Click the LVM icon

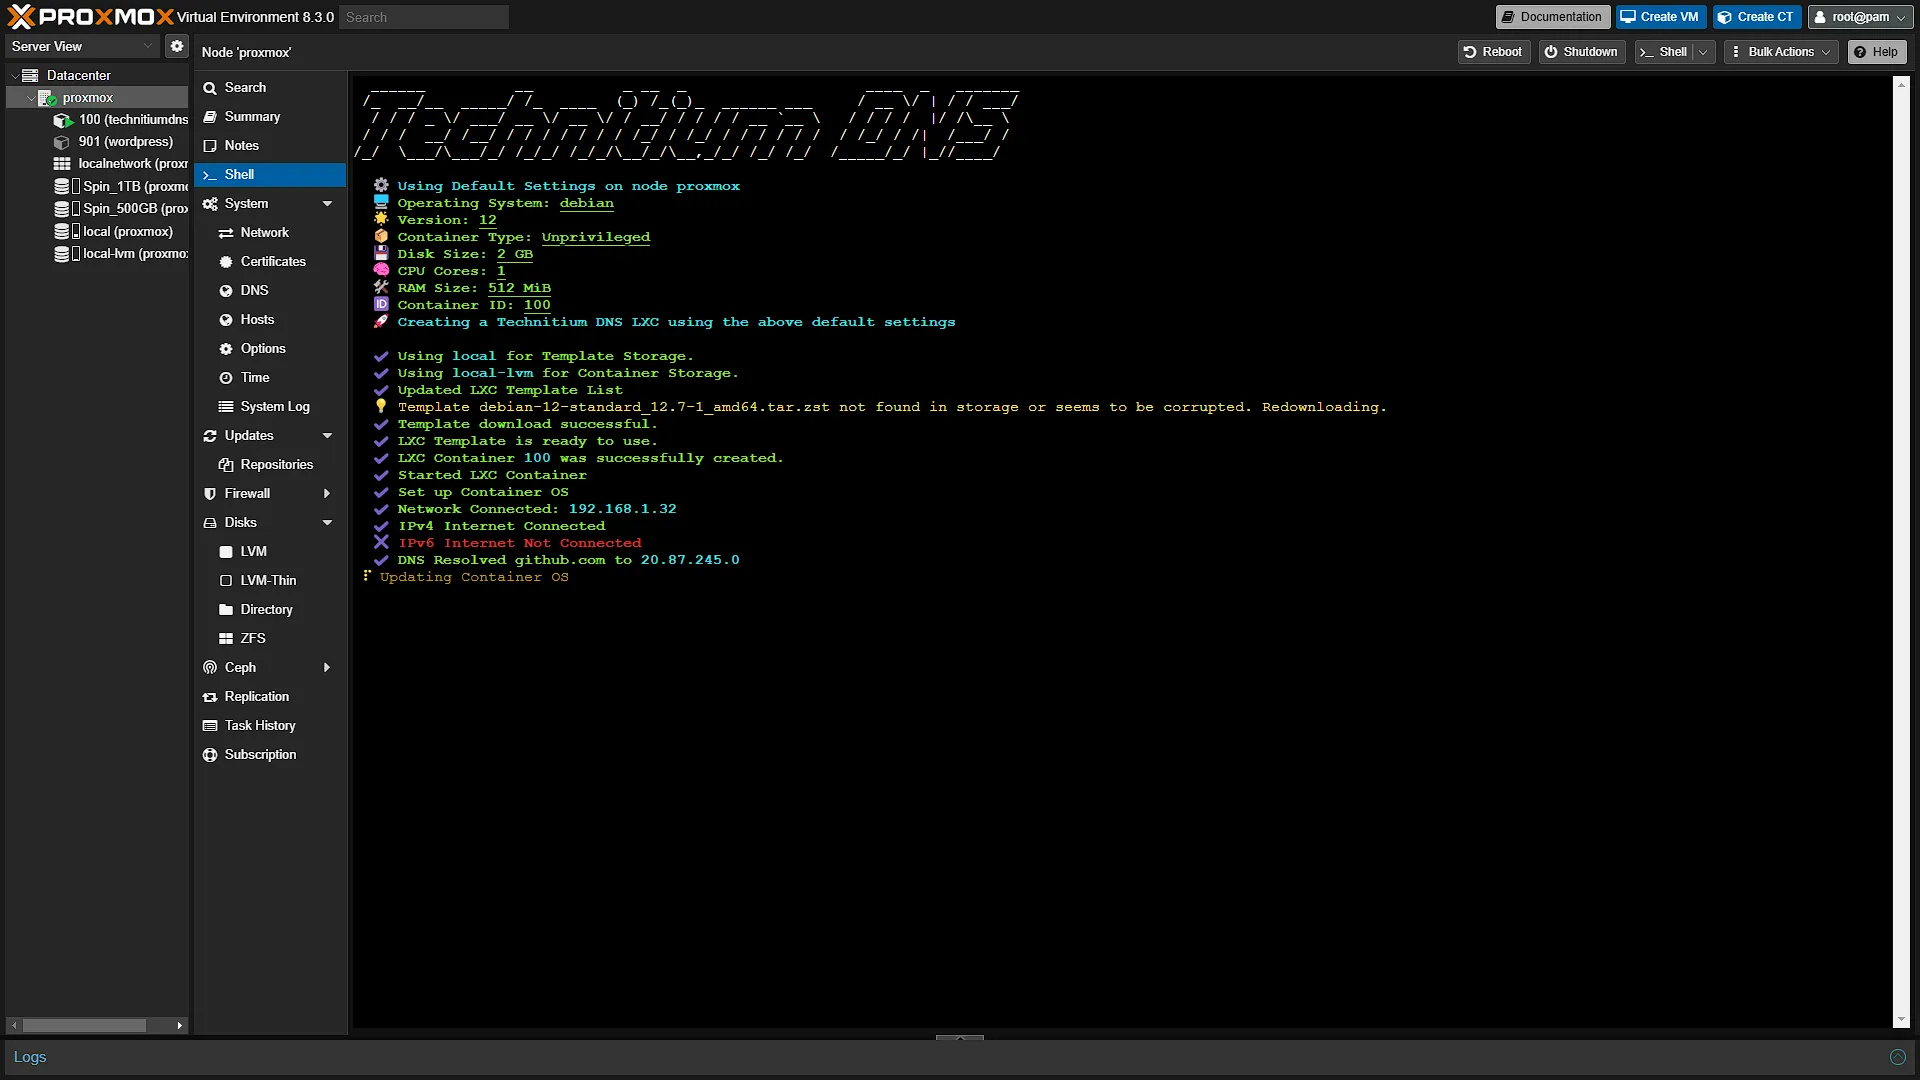click(x=226, y=552)
